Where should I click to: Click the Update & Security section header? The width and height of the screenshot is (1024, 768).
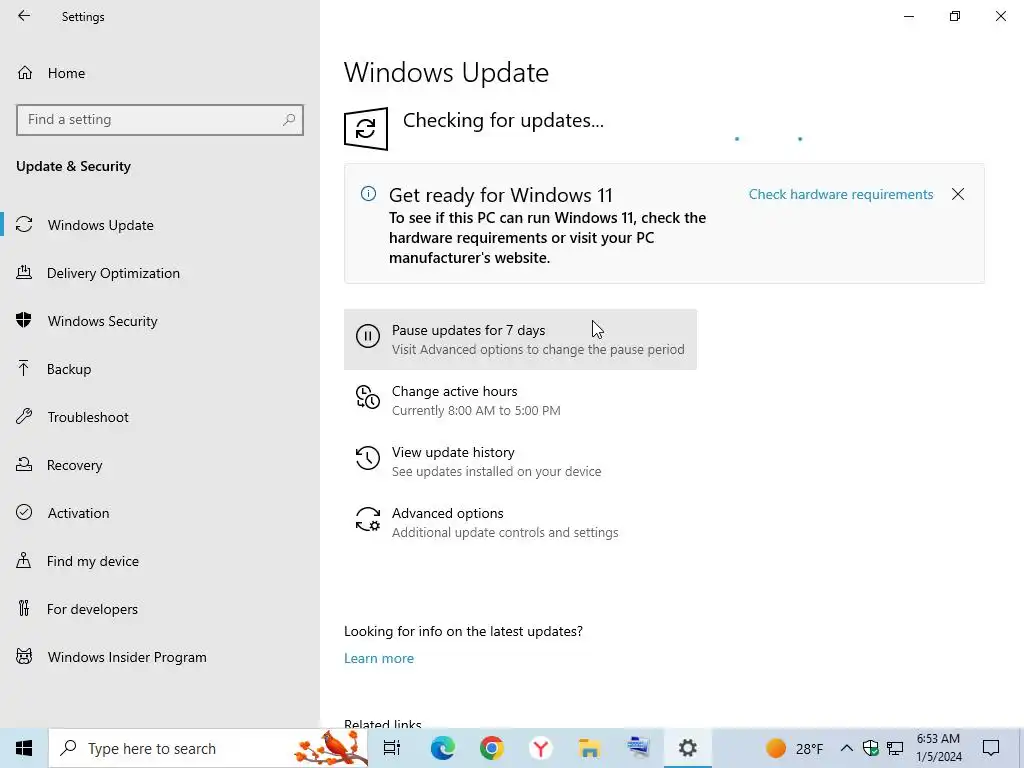pos(73,167)
